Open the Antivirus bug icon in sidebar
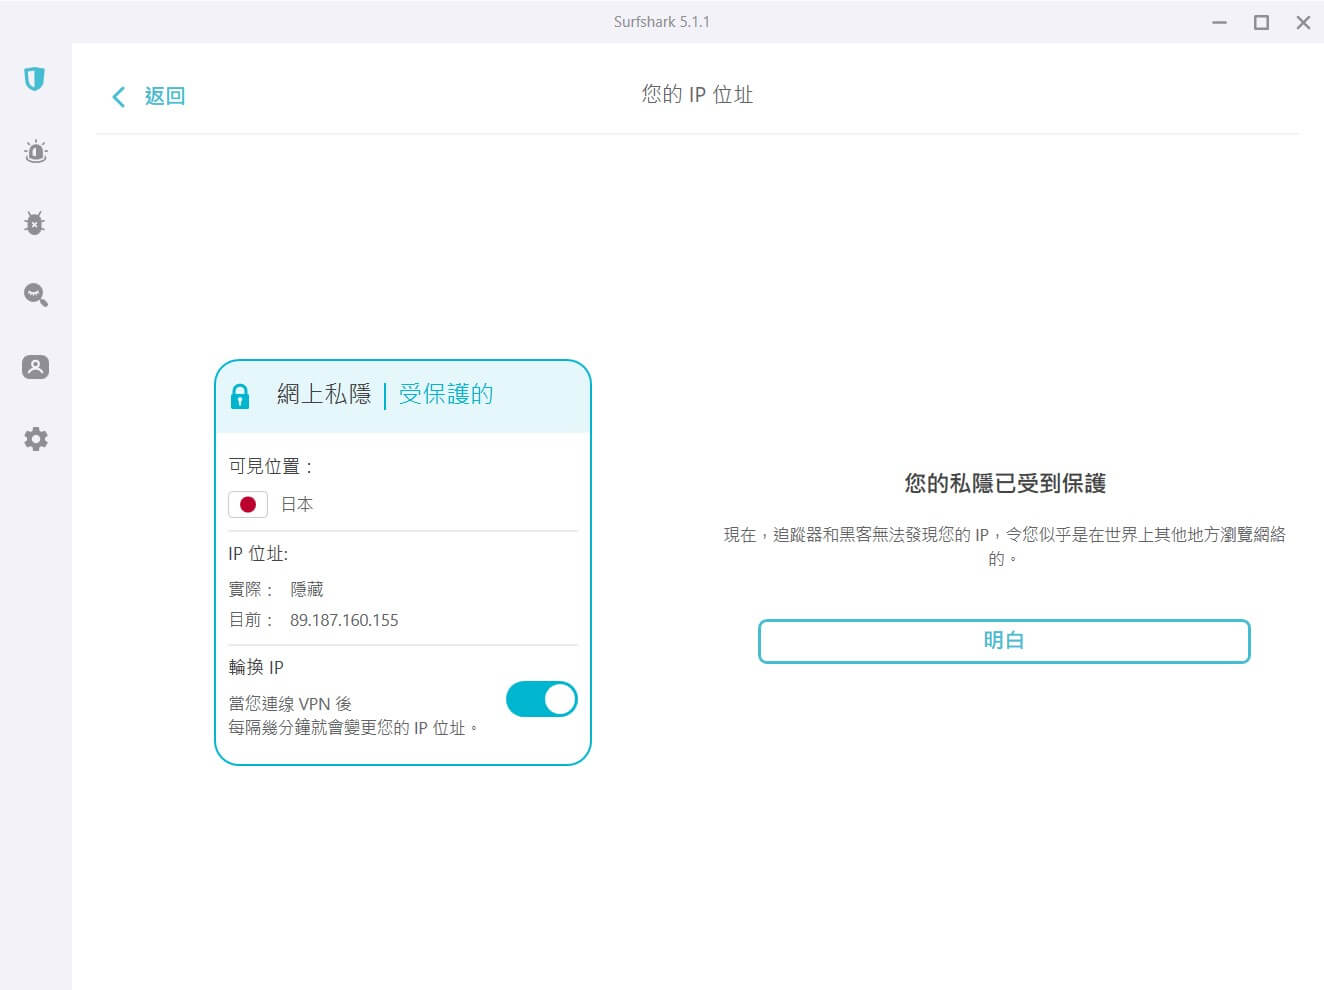This screenshot has height=990, width=1324. click(35, 223)
